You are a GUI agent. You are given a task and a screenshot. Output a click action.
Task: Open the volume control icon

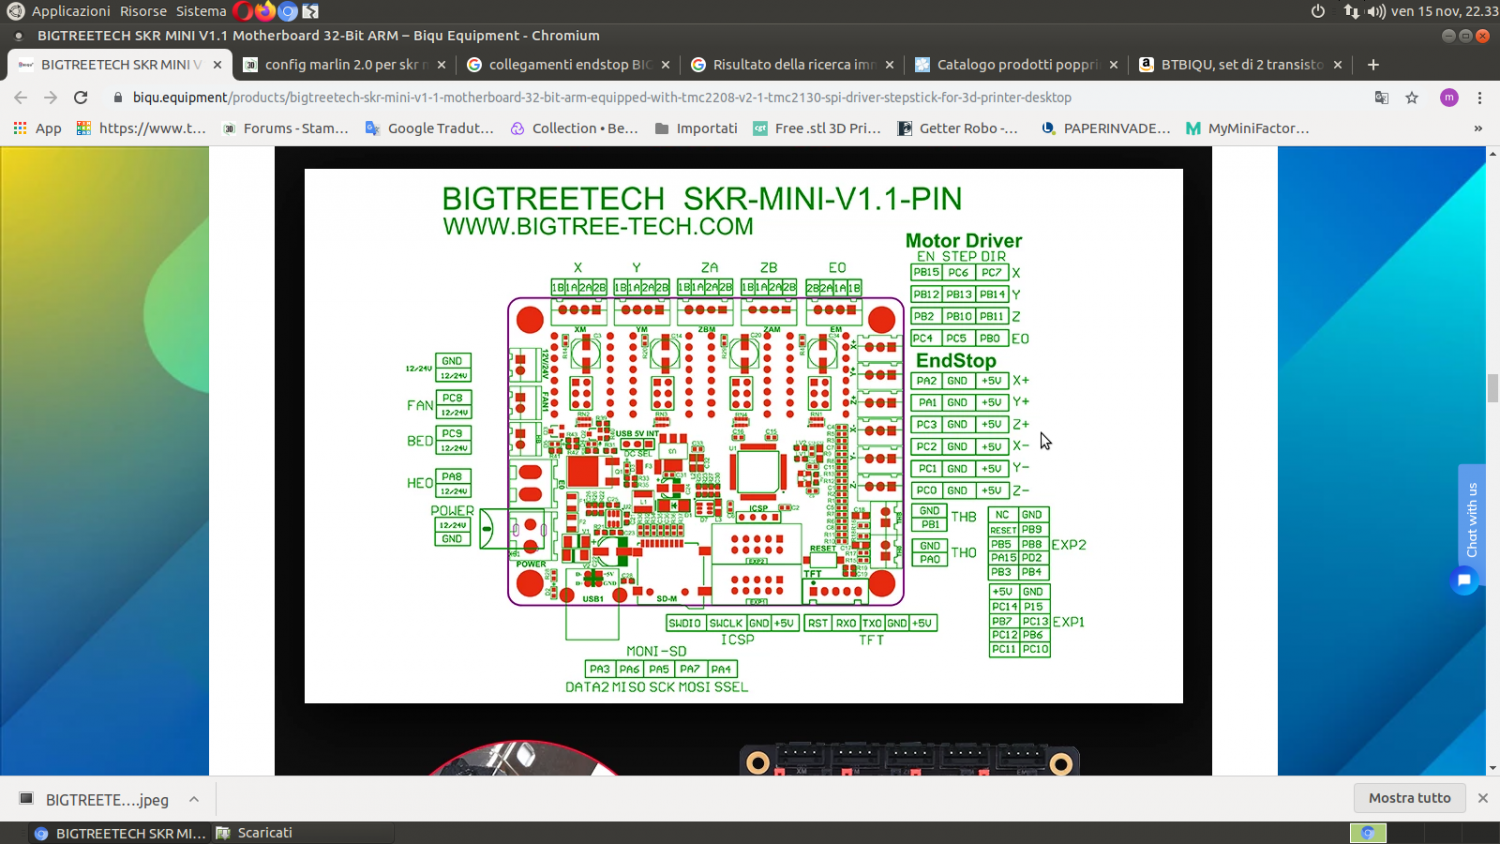(x=1376, y=11)
